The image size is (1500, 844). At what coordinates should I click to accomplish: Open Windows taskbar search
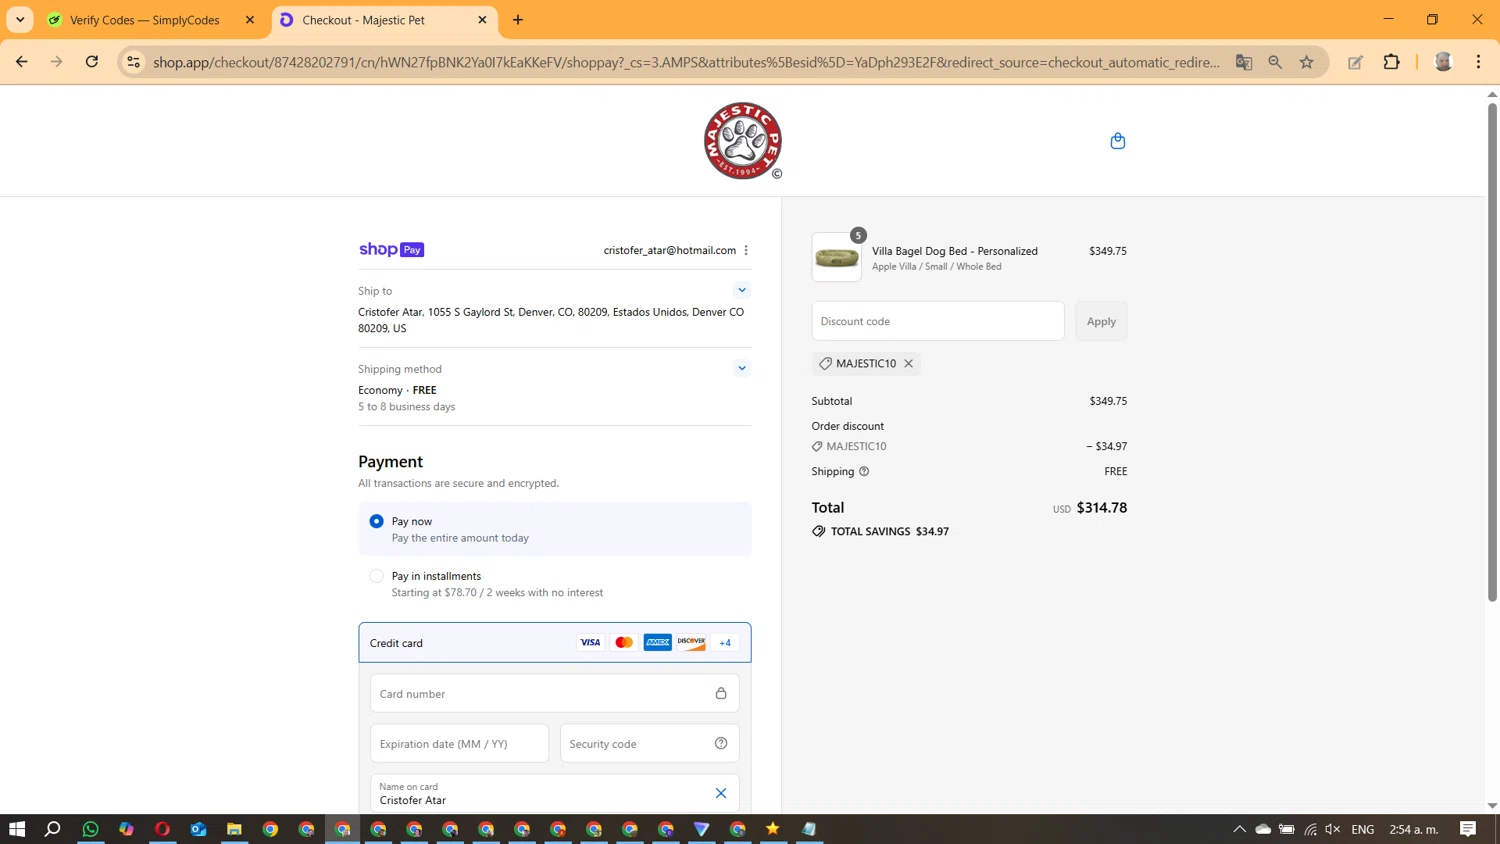tap(53, 829)
